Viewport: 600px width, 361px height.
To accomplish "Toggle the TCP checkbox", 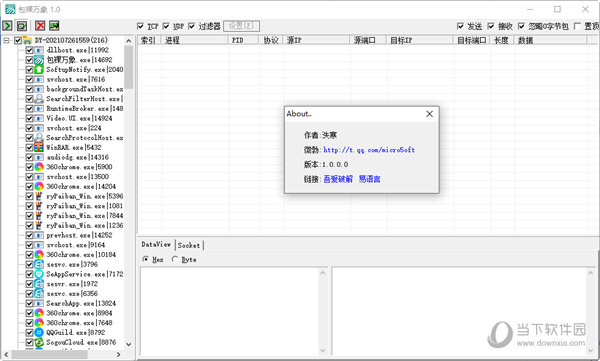I will (x=140, y=26).
